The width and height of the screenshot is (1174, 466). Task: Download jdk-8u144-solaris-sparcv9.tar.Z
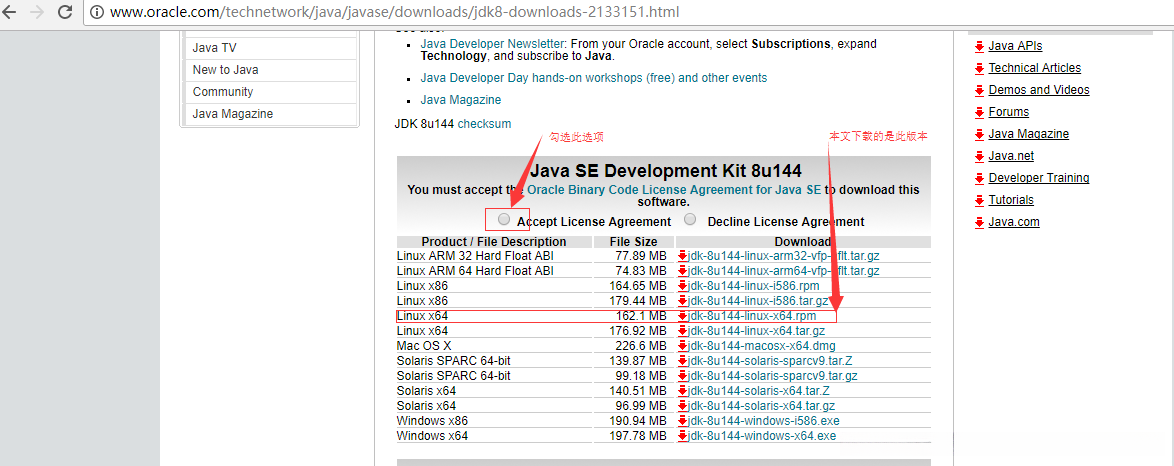pos(770,361)
